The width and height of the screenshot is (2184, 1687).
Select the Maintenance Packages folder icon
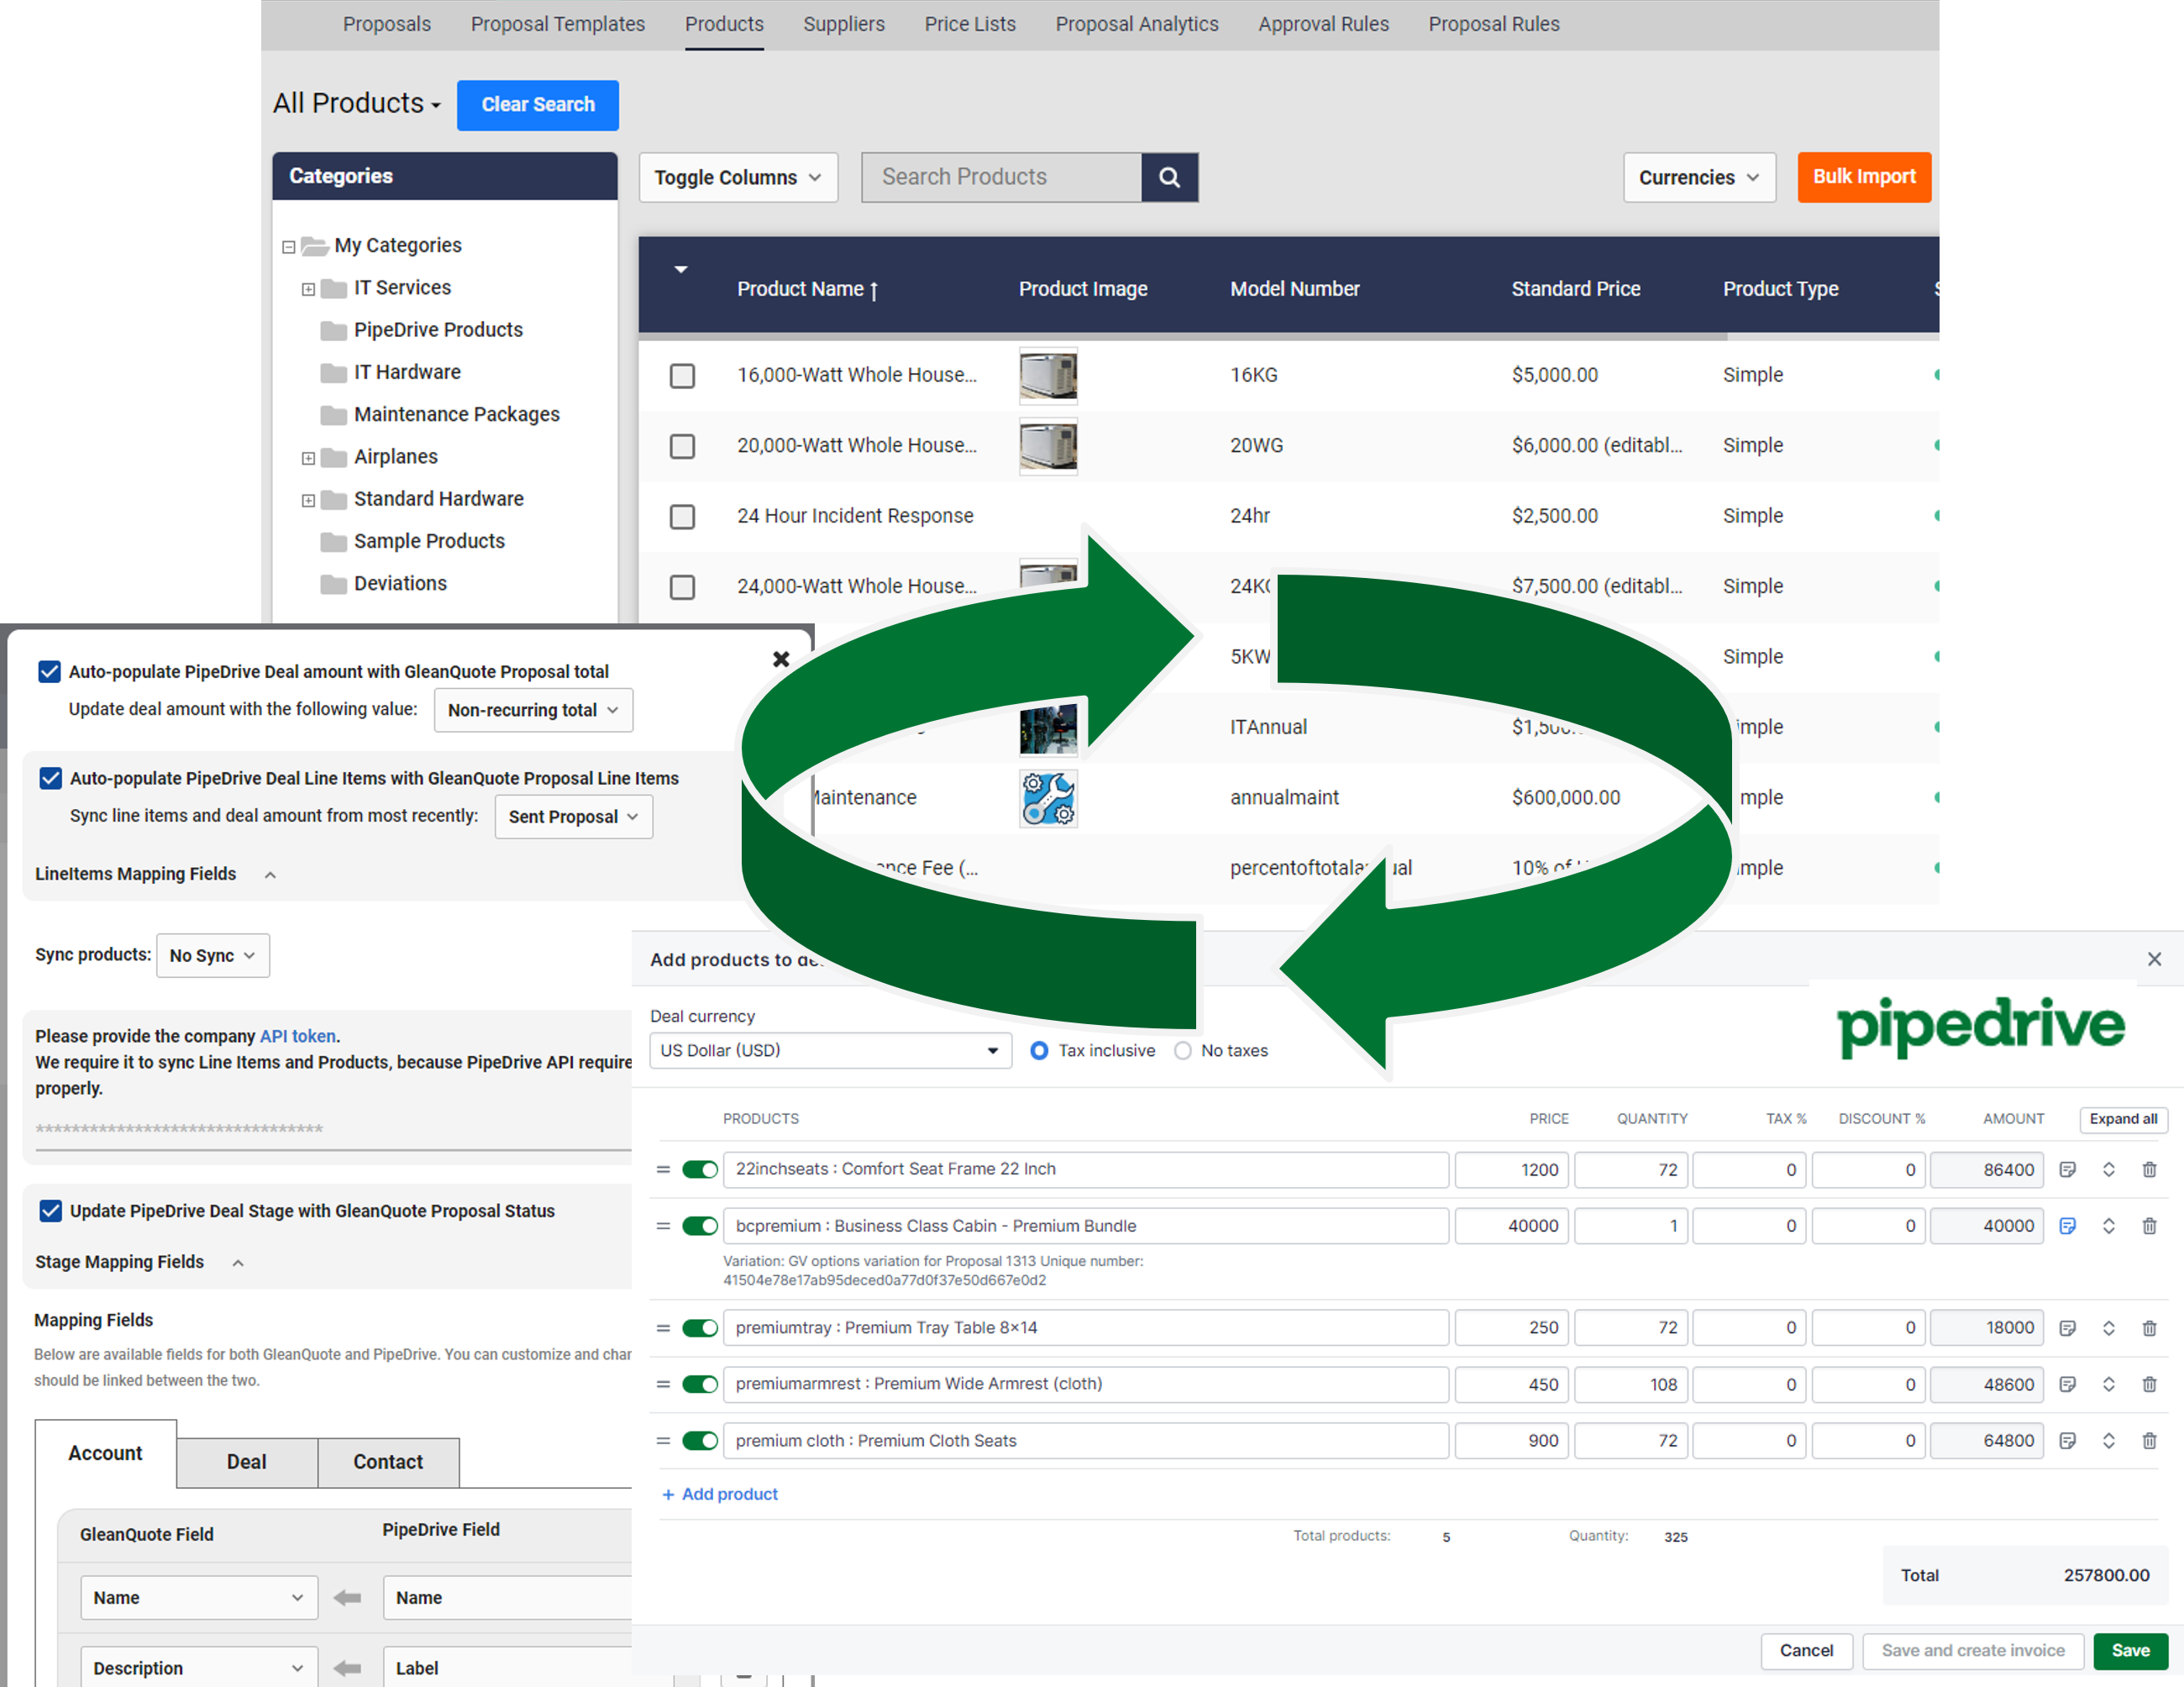(x=333, y=414)
